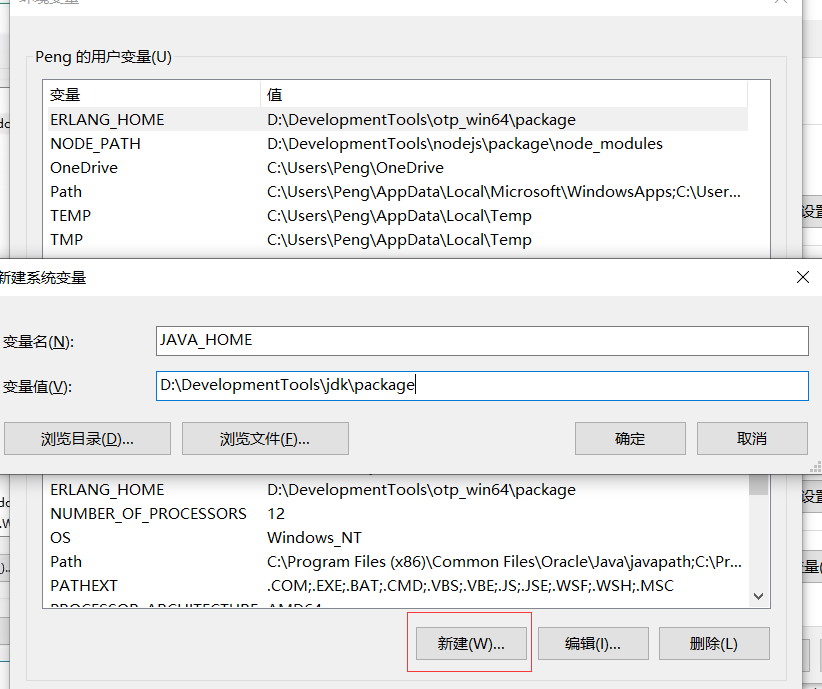822x689 pixels.
Task: Click 删除(L) button for system variables
Action: coord(714,643)
